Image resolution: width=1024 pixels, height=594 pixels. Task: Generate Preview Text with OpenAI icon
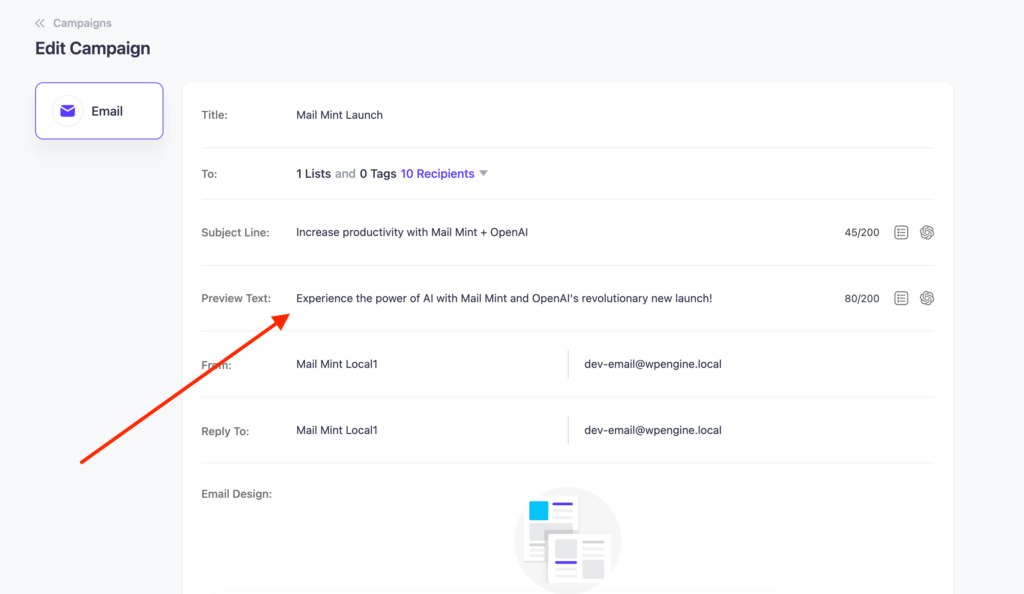tap(927, 298)
